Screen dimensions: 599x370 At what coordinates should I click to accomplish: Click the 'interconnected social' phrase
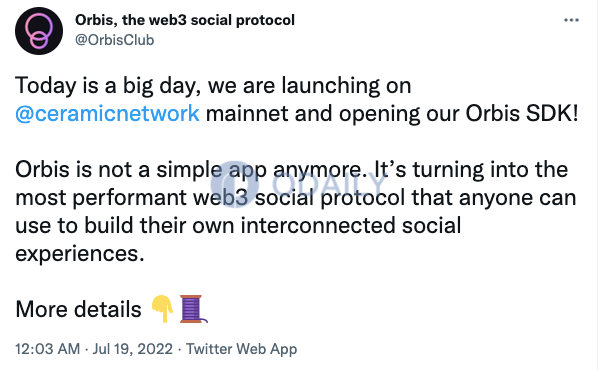click(x=351, y=225)
